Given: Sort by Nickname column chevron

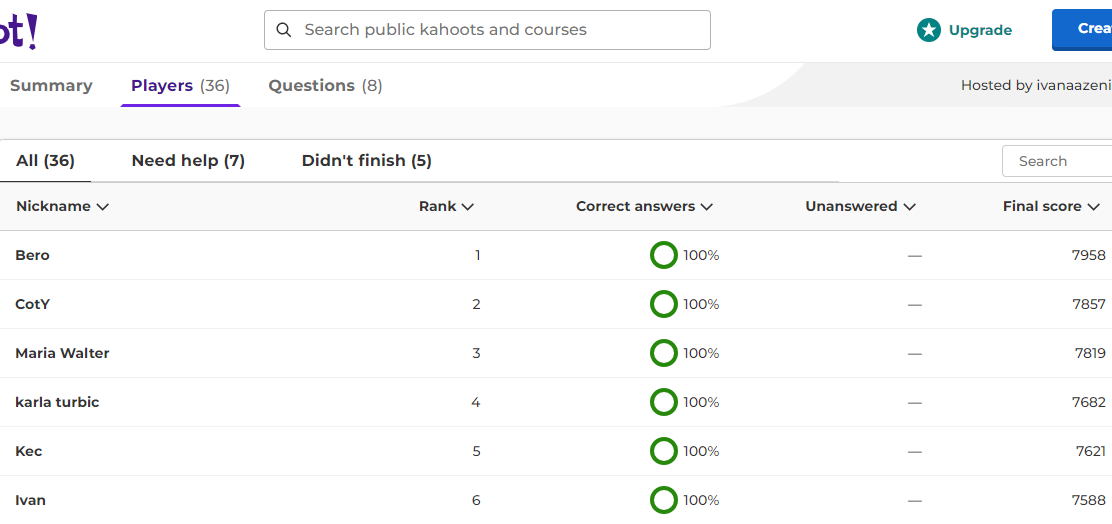Looking at the screenshot, I should (x=102, y=207).
